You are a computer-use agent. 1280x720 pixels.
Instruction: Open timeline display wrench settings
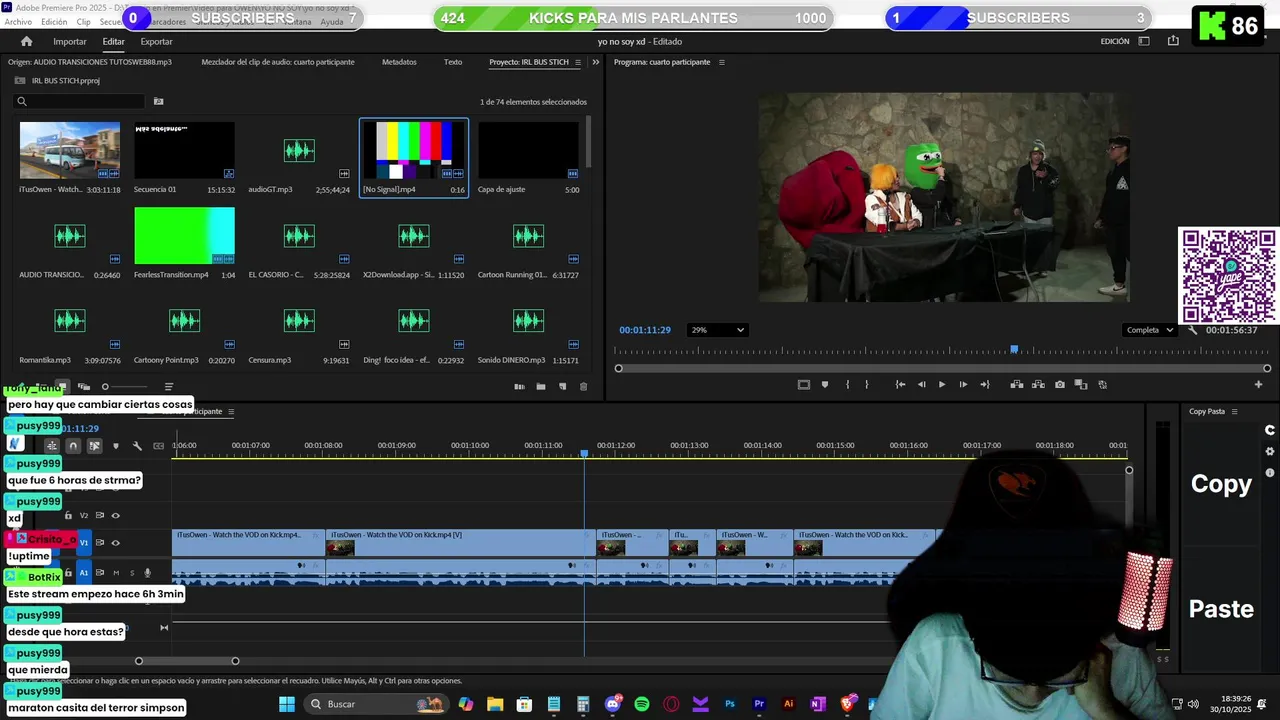[x=137, y=446]
